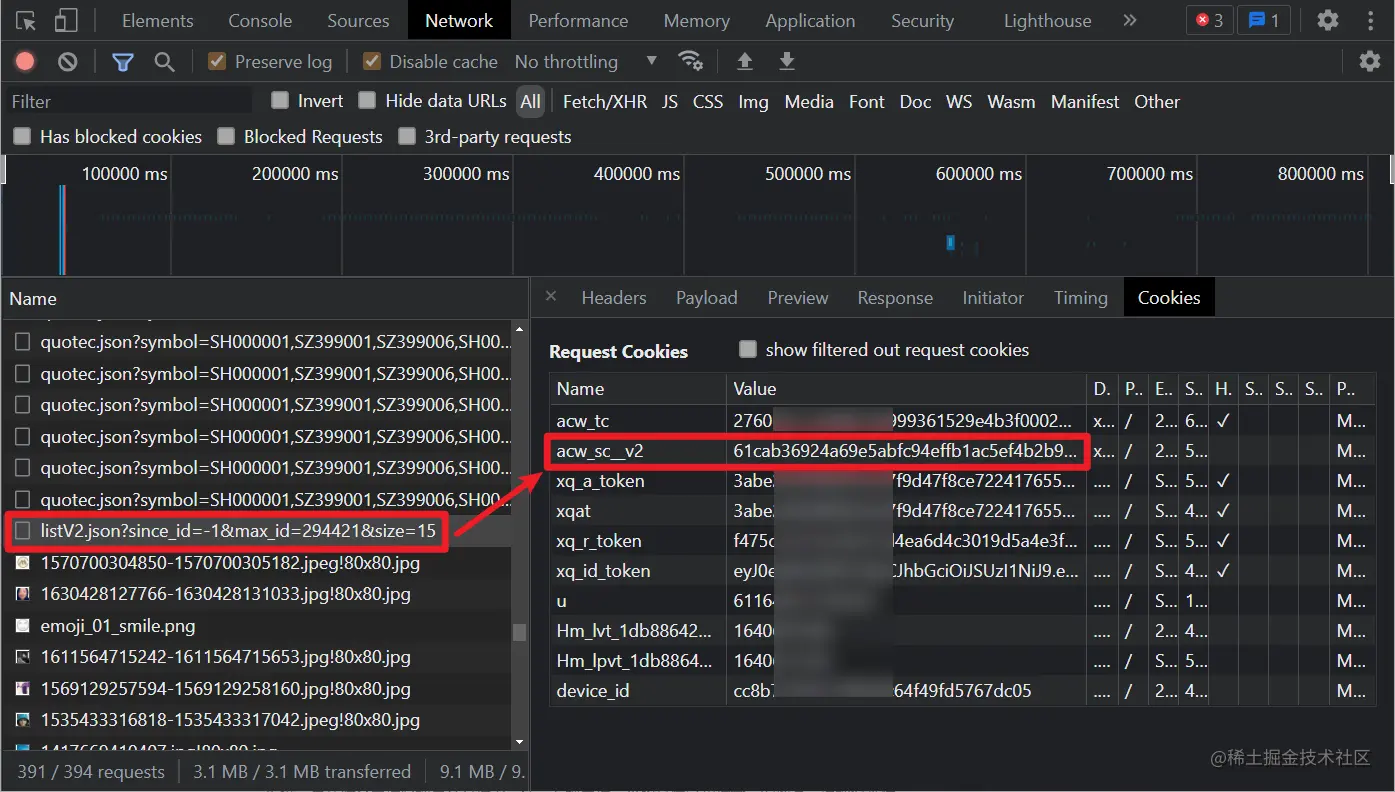Screen dimensions: 1395x792
Task: Filter requests by Manifest type
Action: 1085,101
